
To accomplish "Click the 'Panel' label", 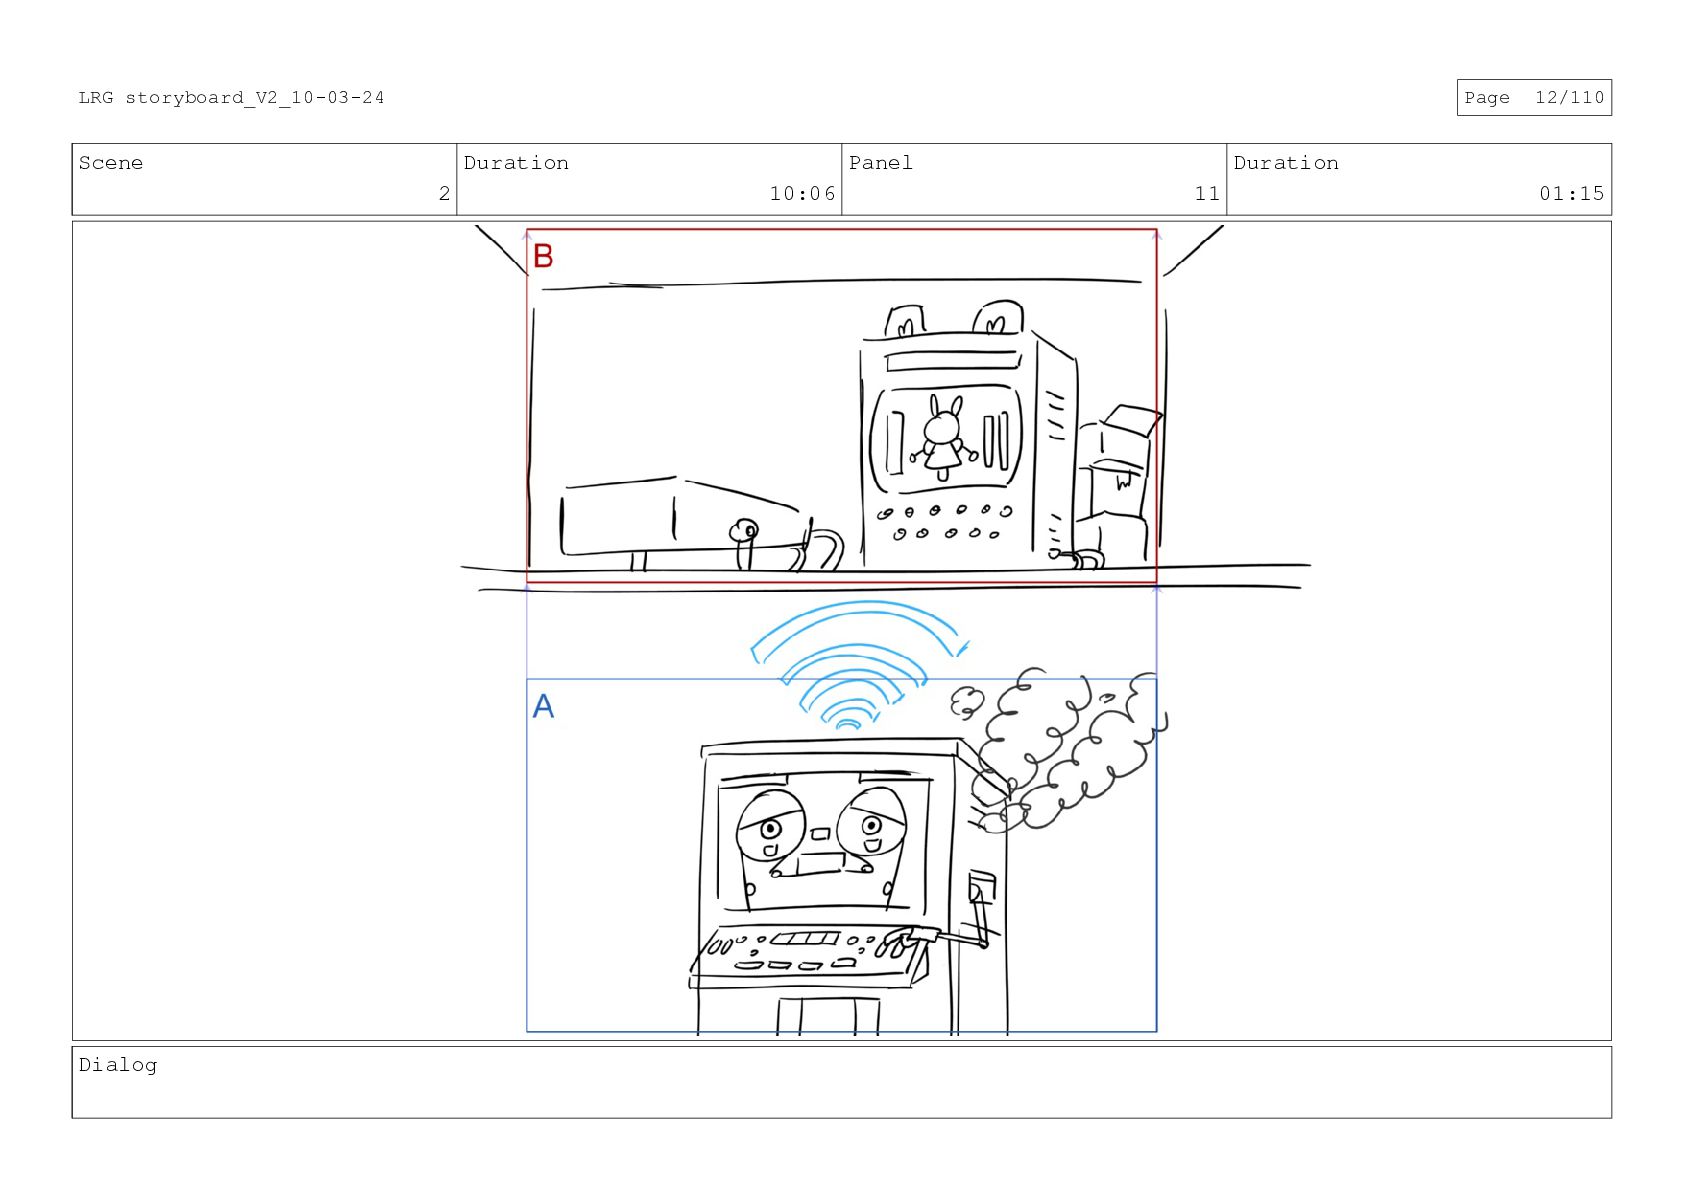I will pyautogui.click(x=880, y=163).
